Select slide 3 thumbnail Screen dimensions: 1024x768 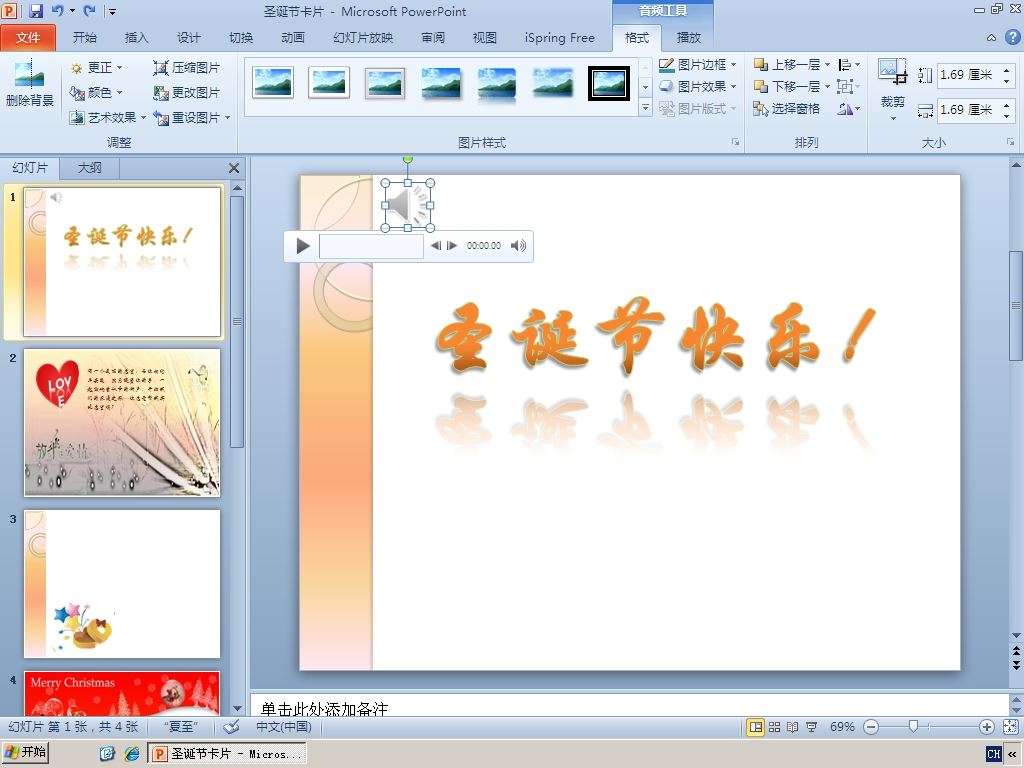pos(122,584)
